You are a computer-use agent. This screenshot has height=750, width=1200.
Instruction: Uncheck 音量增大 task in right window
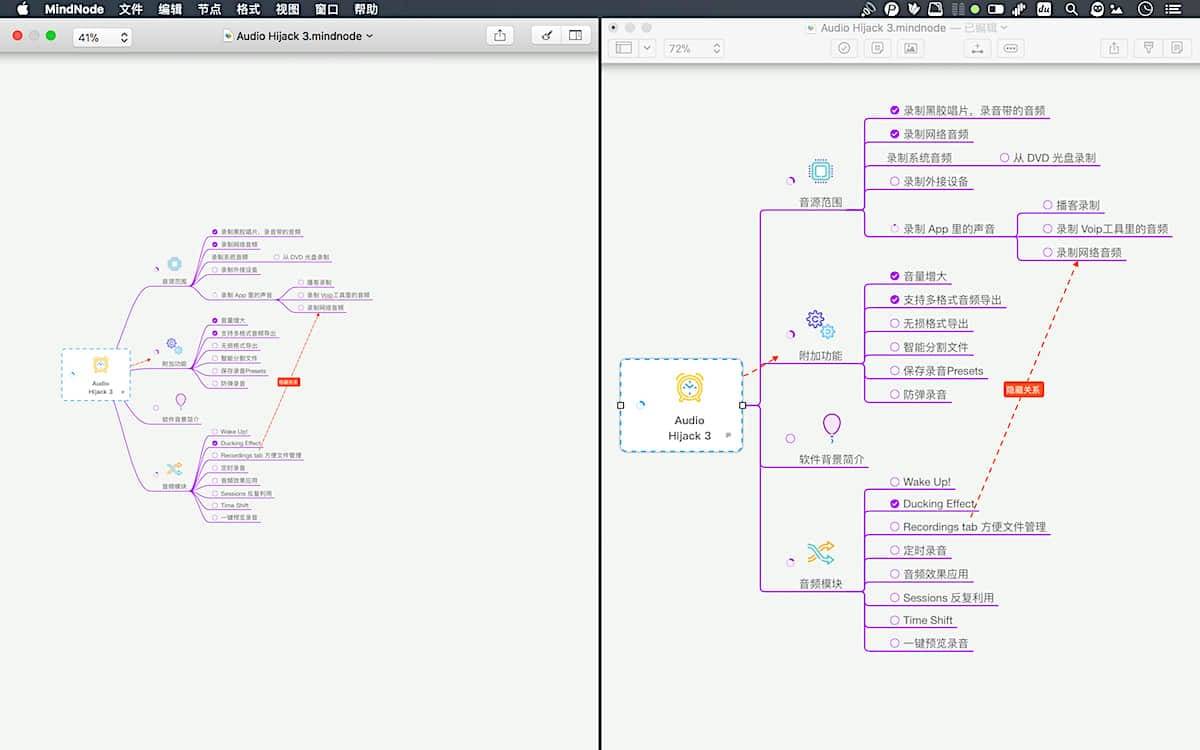[895, 276]
